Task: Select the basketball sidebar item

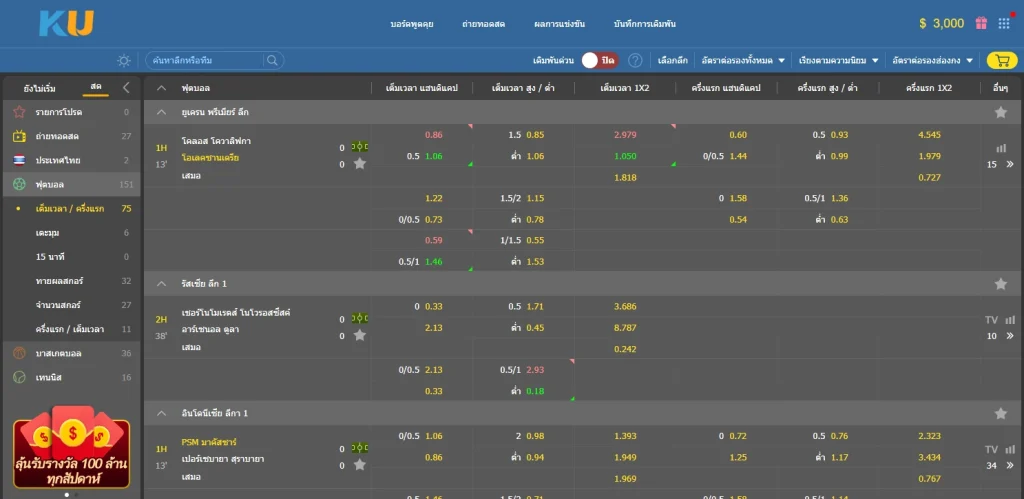Action: click(x=71, y=353)
